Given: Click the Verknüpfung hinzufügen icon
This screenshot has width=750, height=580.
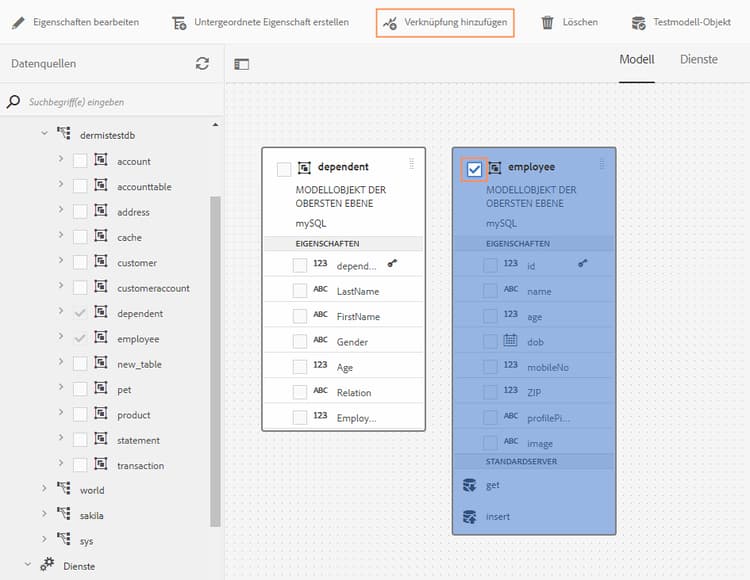Looking at the screenshot, I should click(390, 22).
